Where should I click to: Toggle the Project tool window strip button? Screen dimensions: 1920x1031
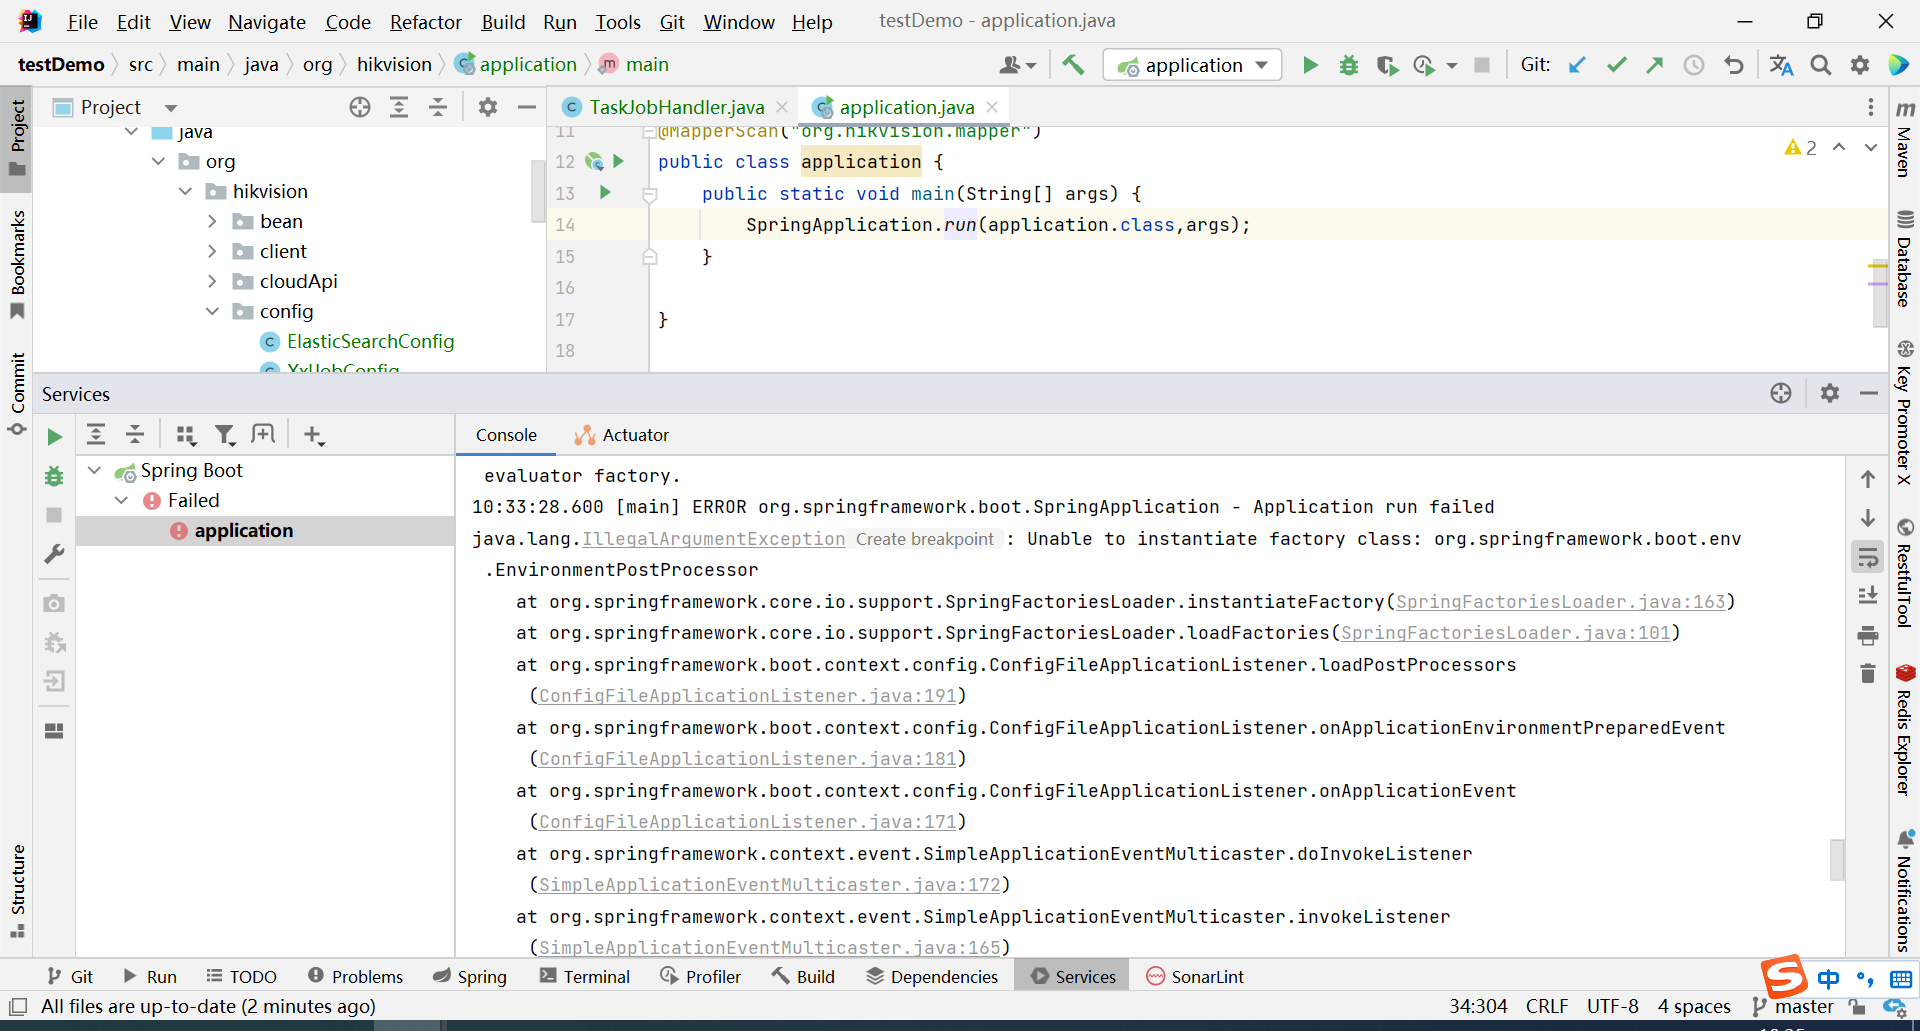(x=17, y=138)
